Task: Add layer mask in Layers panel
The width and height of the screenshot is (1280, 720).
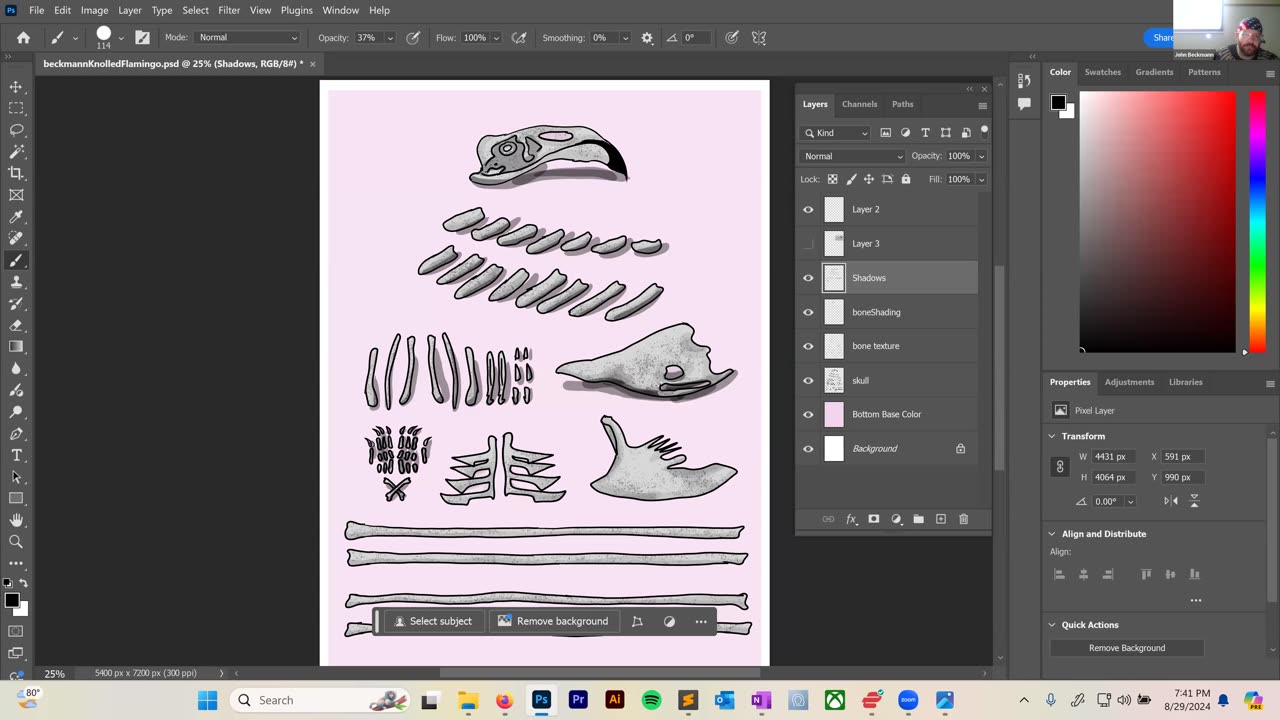Action: pyautogui.click(x=873, y=519)
